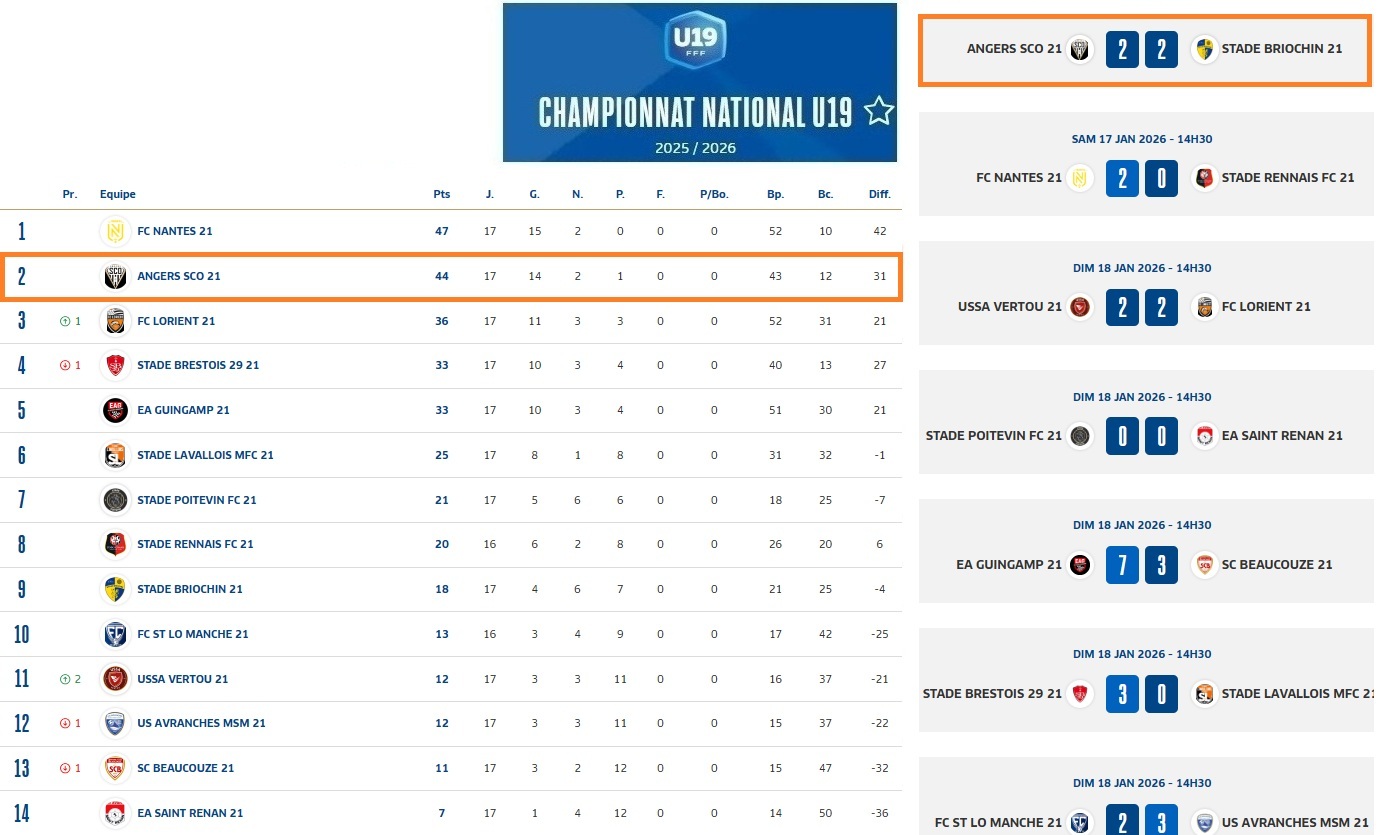Screen dimensions: 1383x835
Task: Click the SC Beaucouze crest in standings
Action: [116, 768]
